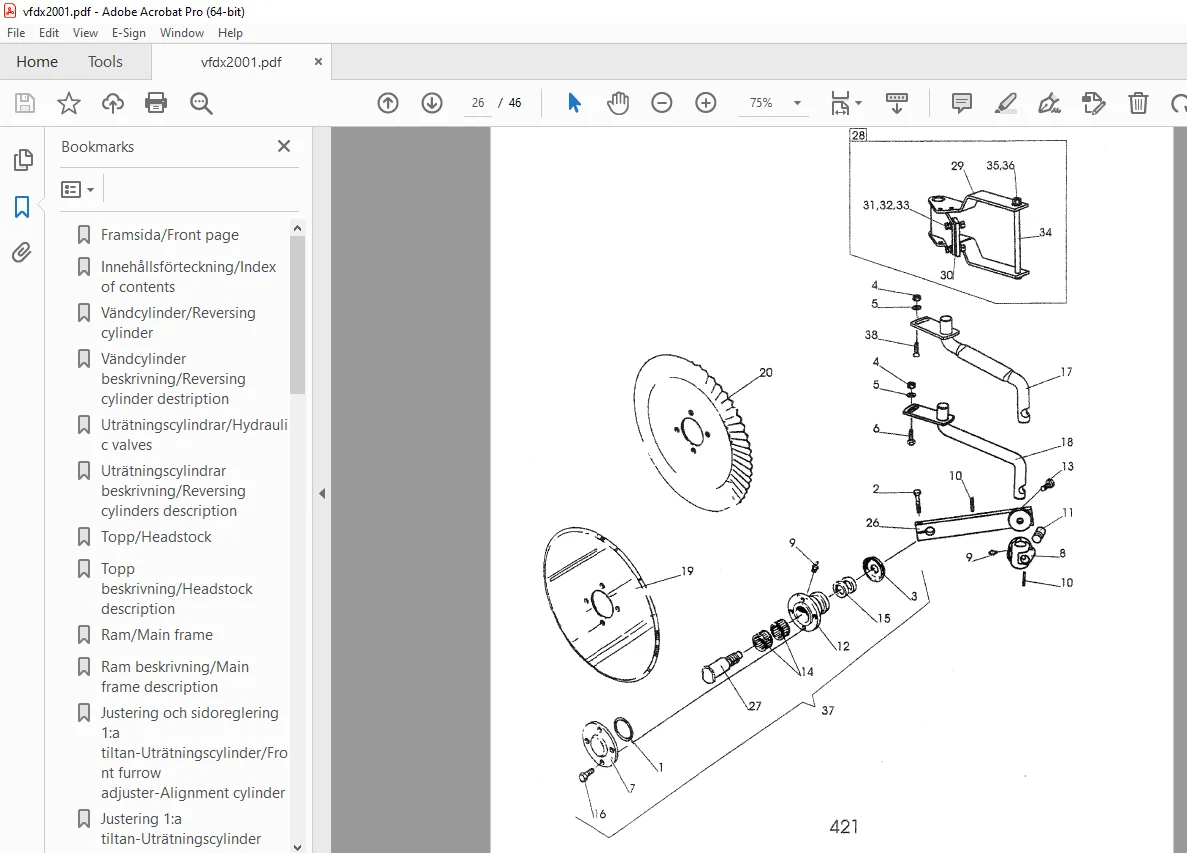Open bookmarks options list dropdown
The image size is (1187, 853).
tap(77, 189)
